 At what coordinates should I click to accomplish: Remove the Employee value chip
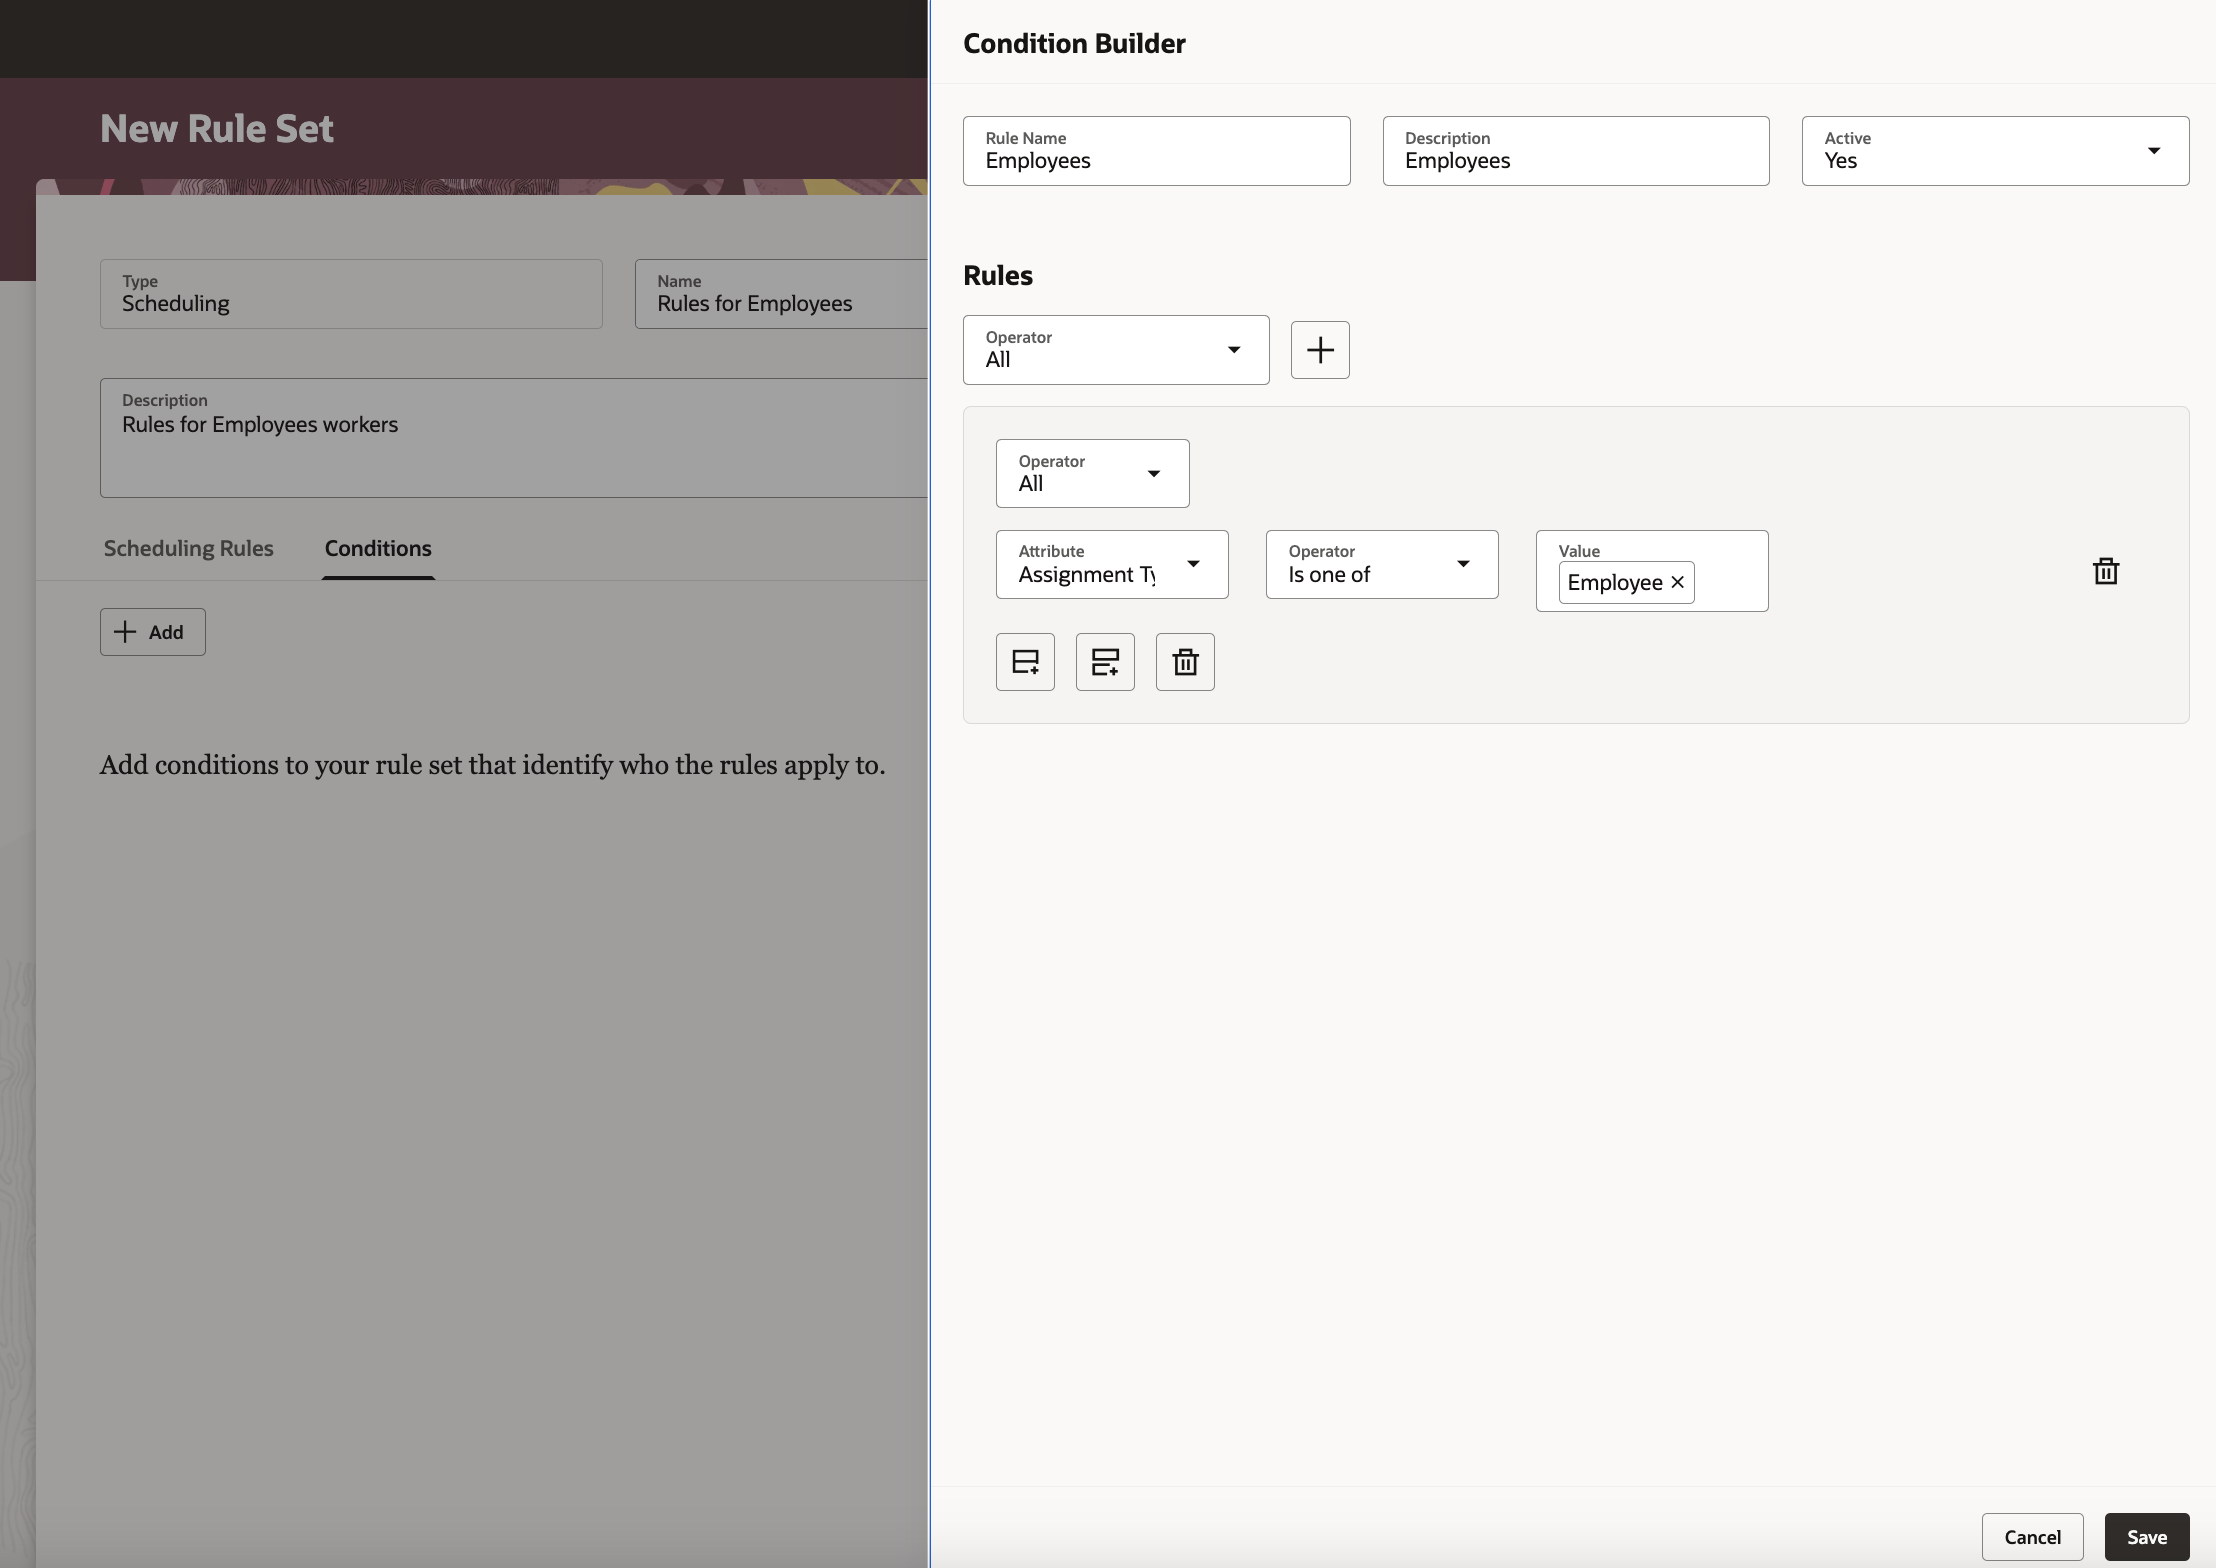tap(1678, 582)
